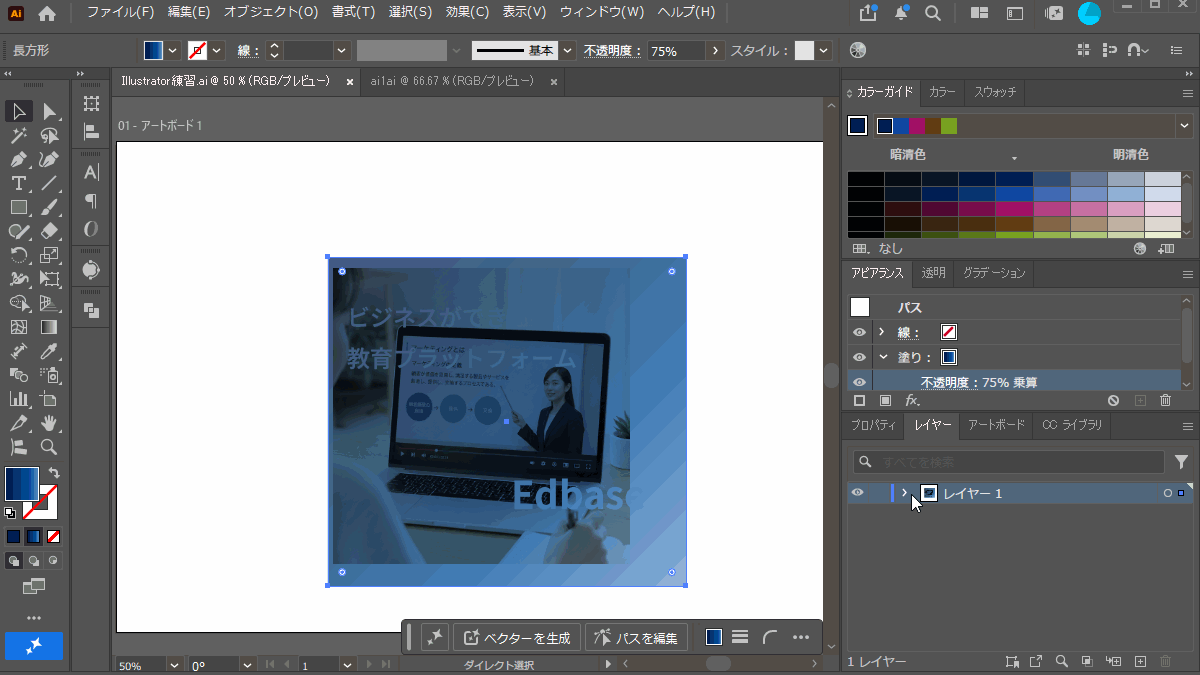Screen dimensions: 1200x675
Task: Select the Eraser tool
Action: tap(49, 232)
